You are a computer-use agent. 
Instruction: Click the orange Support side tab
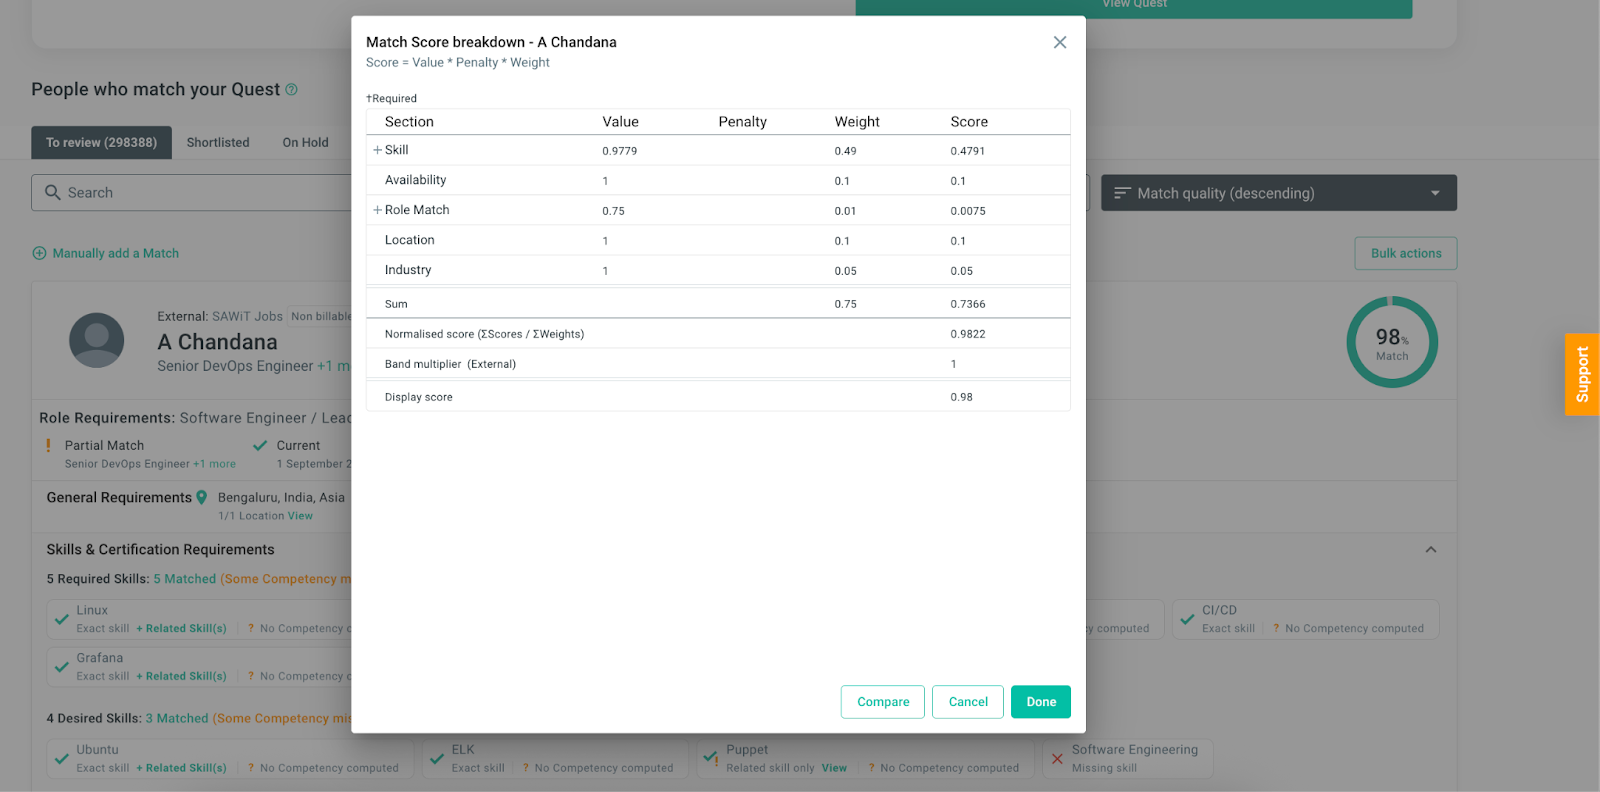pyautogui.click(x=1582, y=374)
